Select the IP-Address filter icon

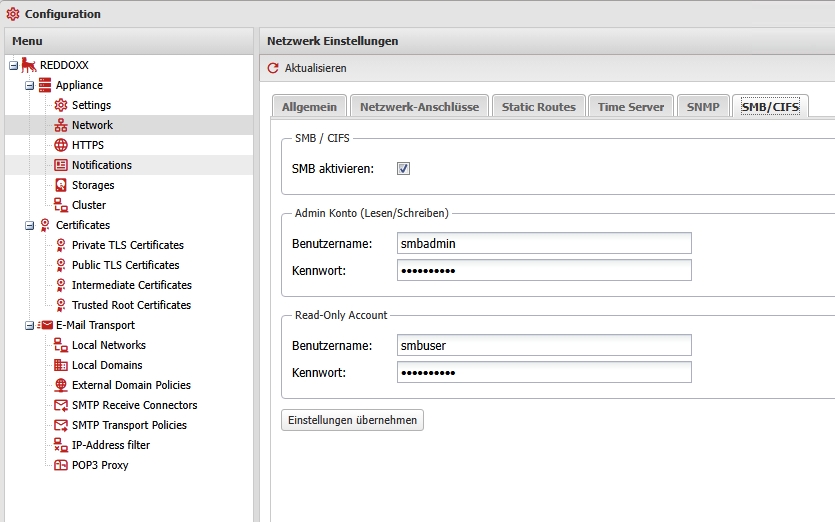[61, 445]
